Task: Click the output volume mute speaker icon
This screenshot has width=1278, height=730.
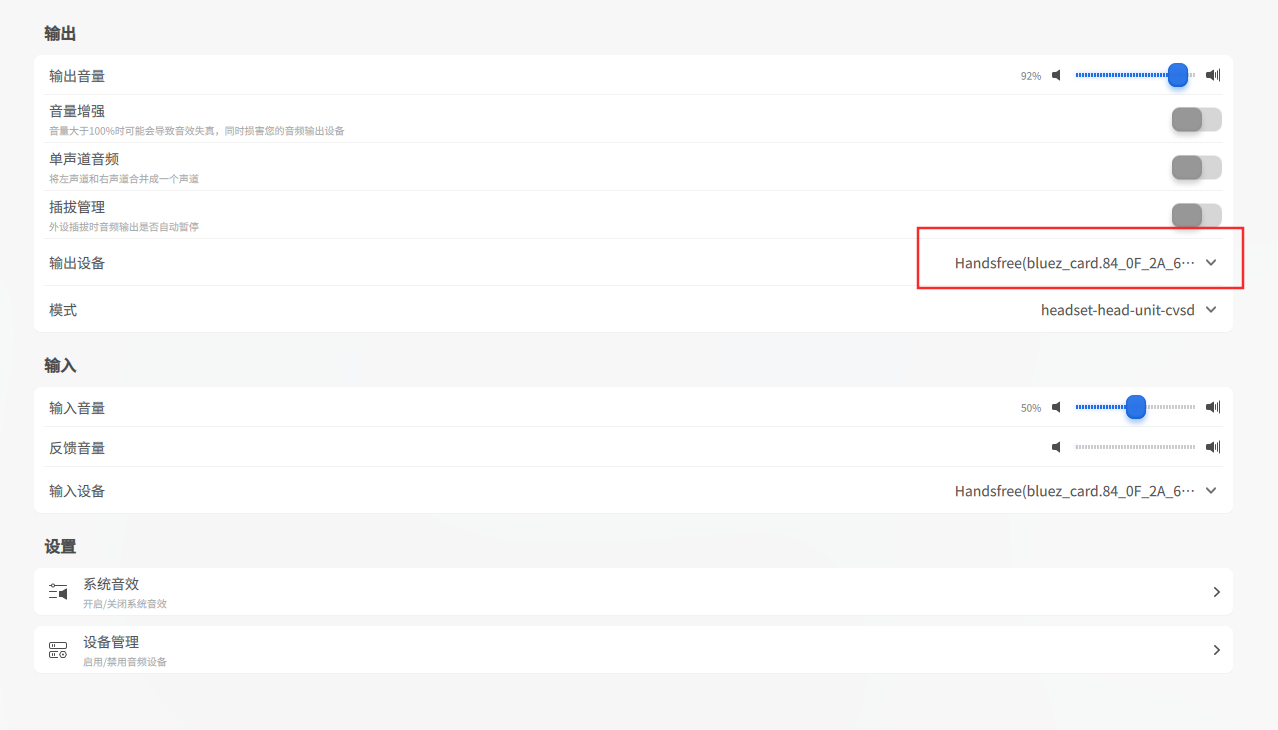Action: (1056, 75)
